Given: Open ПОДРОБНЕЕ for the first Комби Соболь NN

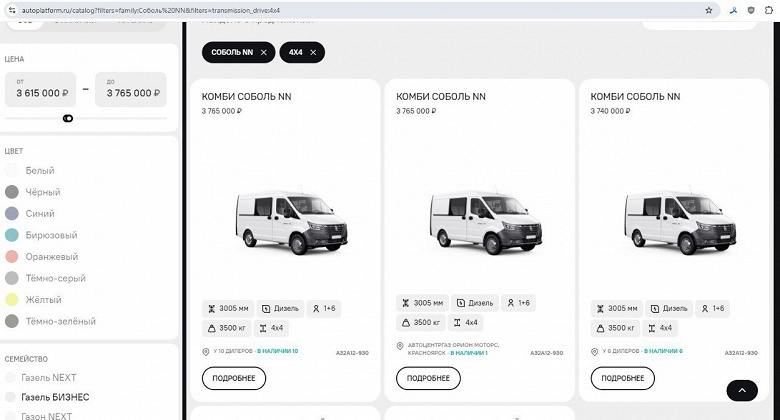Looking at the screenshot, I should point(234,378).
